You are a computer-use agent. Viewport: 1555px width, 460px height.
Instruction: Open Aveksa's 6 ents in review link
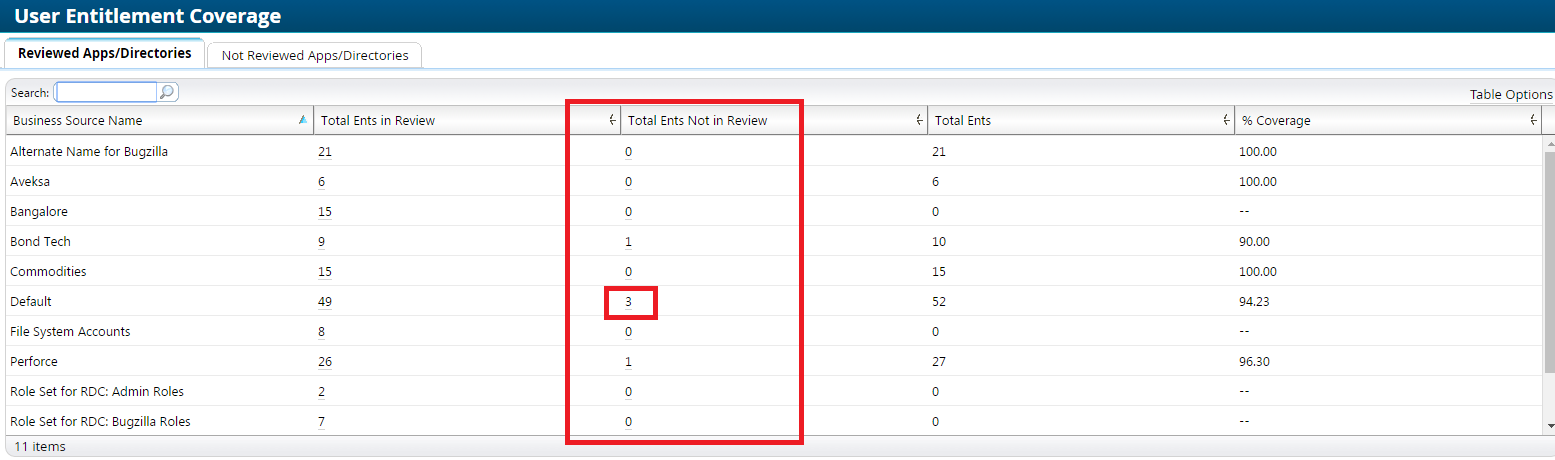pyautogui.click(x=321, y=181)
